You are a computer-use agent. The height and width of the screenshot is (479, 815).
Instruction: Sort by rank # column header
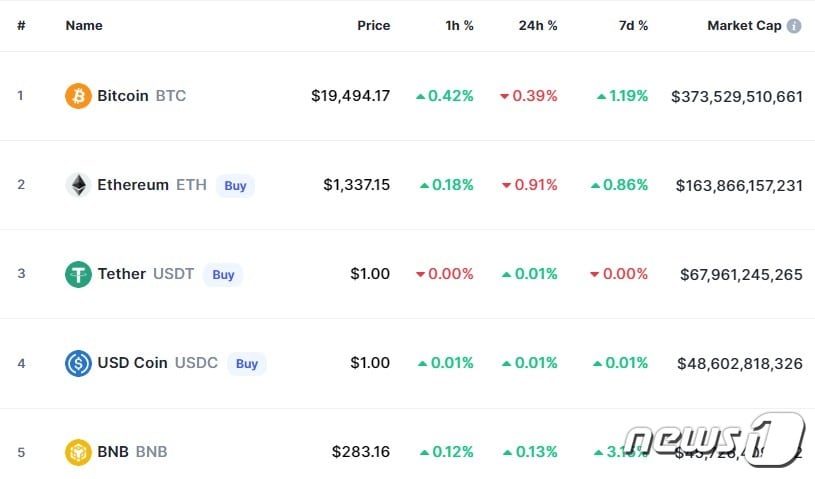[x=21, y=26]
